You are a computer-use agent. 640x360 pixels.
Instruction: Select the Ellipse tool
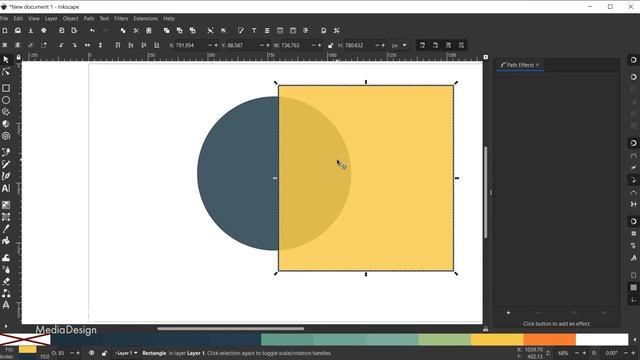pos(6,100)
